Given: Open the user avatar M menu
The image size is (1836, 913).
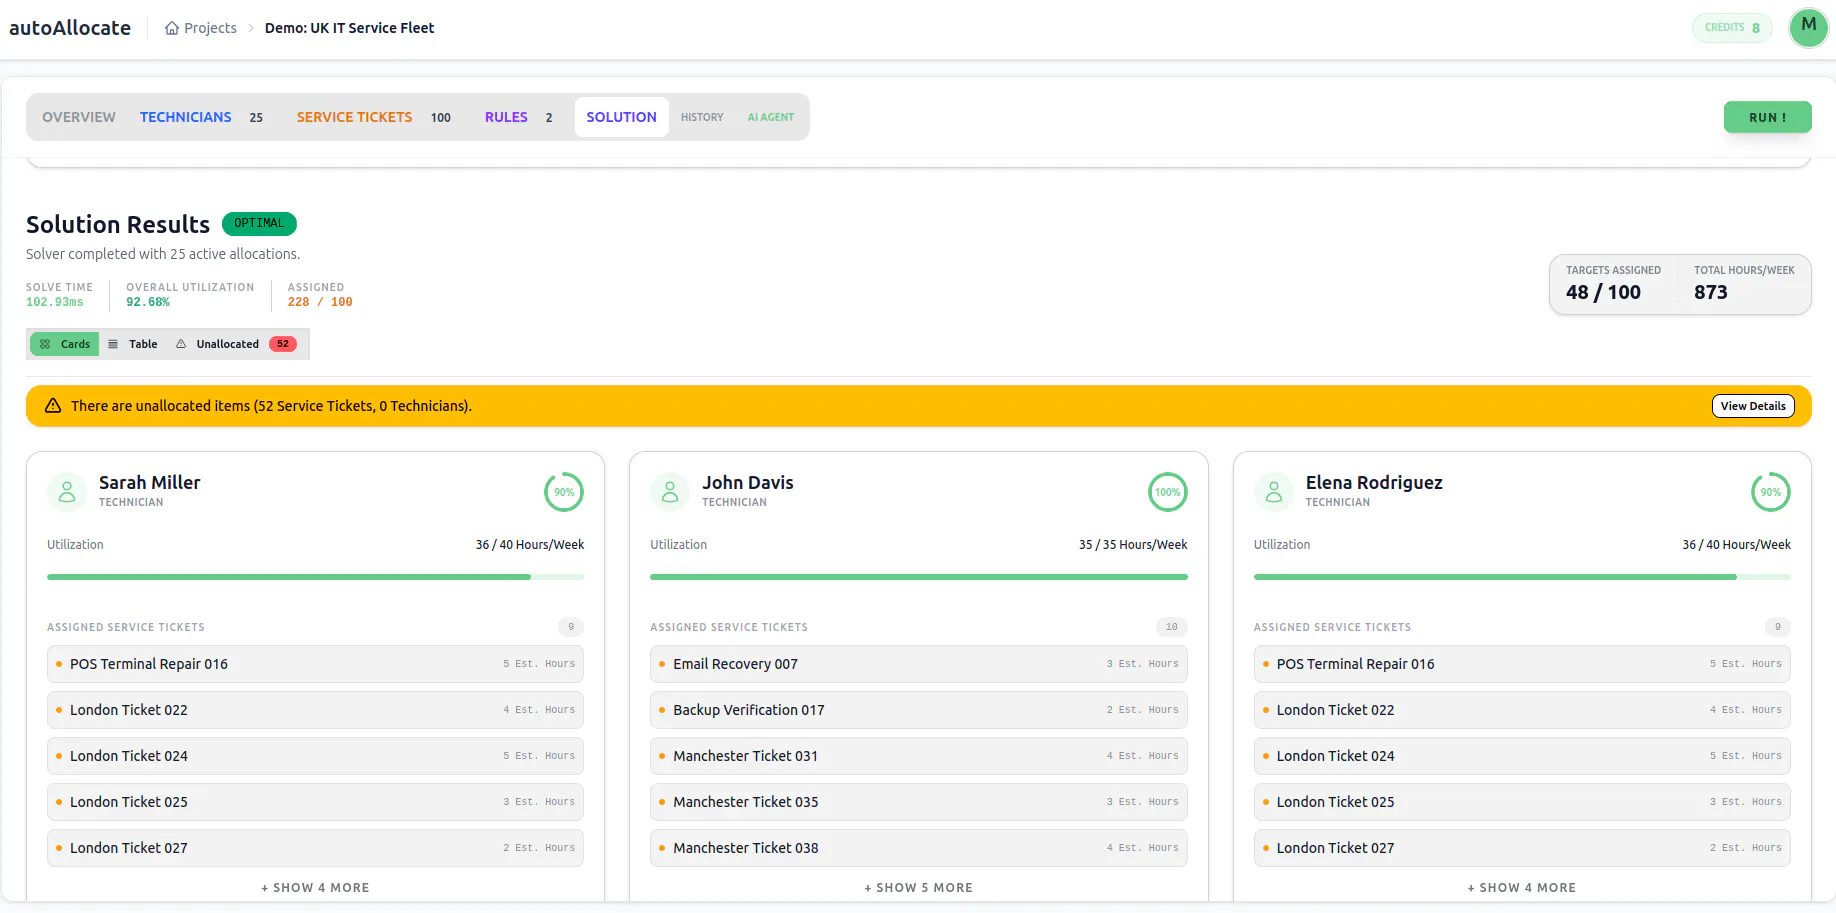Looking at the screenshot, I should [x=1808, y=27].
